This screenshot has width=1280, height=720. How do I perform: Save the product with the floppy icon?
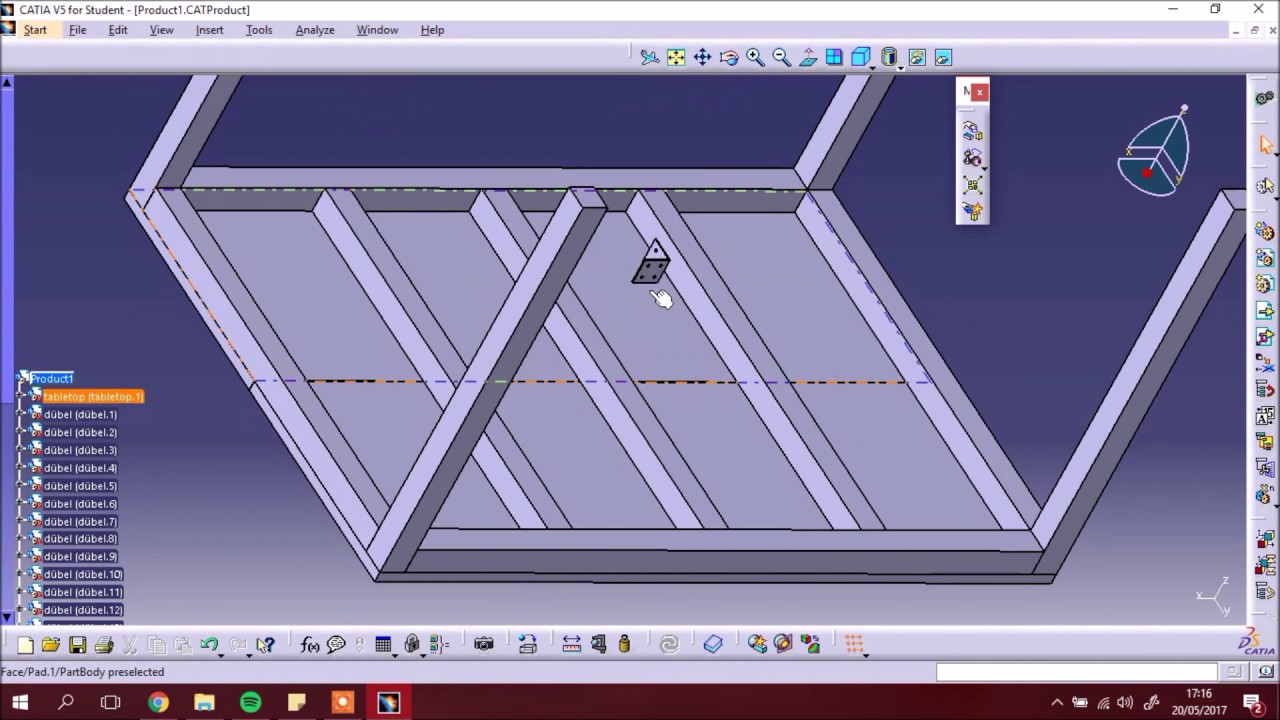coord(77,645)
